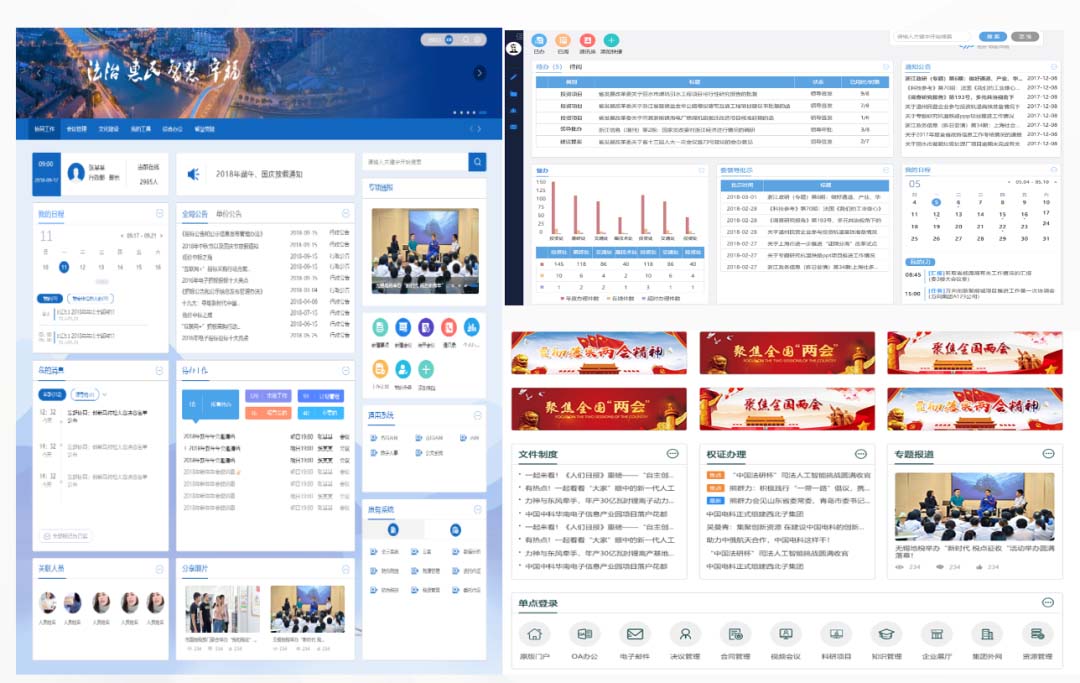Screen dimensions: 1080x683
Task: Open more options for 专题报道 panel
Action: pos(1048,454)
